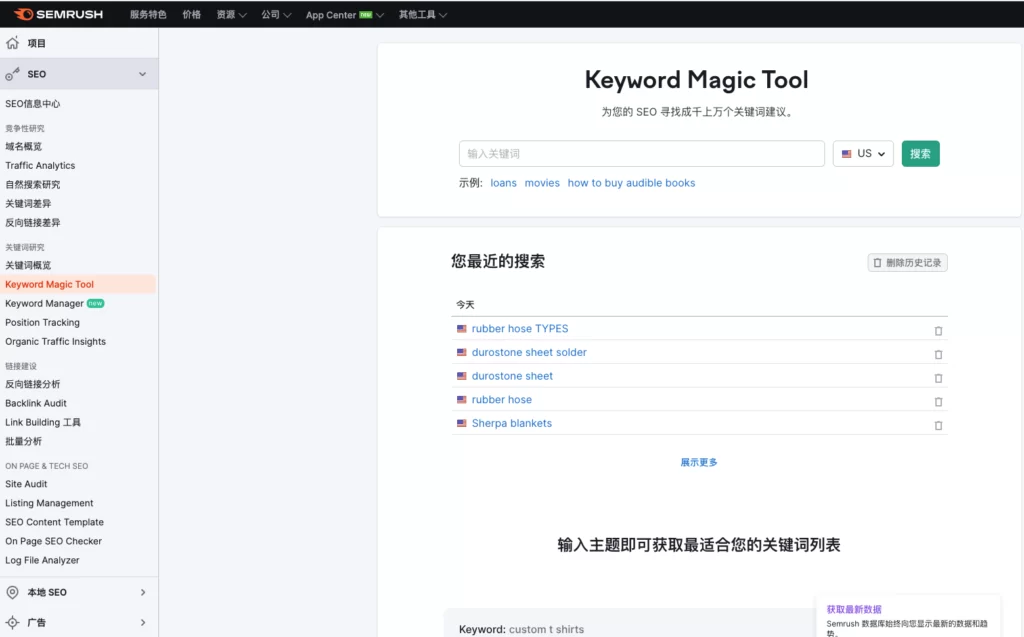This screenshot has width=1024, height=637.
Task: Open 反向链接分析
Action: pos(33,384)
